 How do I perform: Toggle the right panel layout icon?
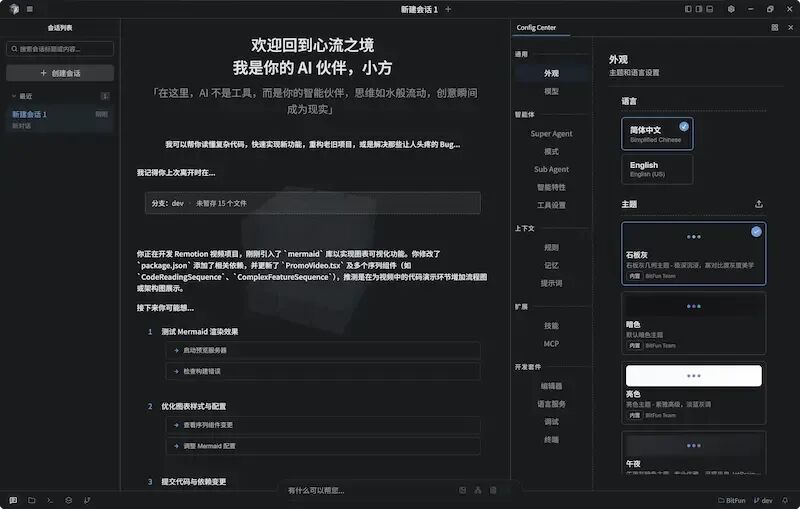699,9
